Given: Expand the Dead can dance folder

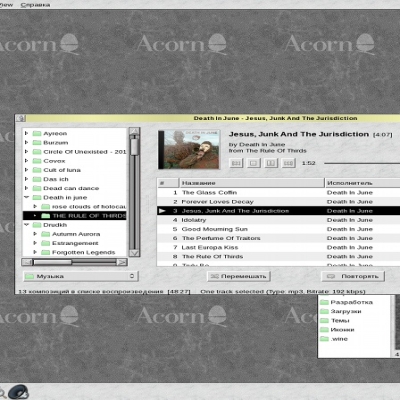Looking at the screenshot, I should pyautogui.click(x=26, y=188).
